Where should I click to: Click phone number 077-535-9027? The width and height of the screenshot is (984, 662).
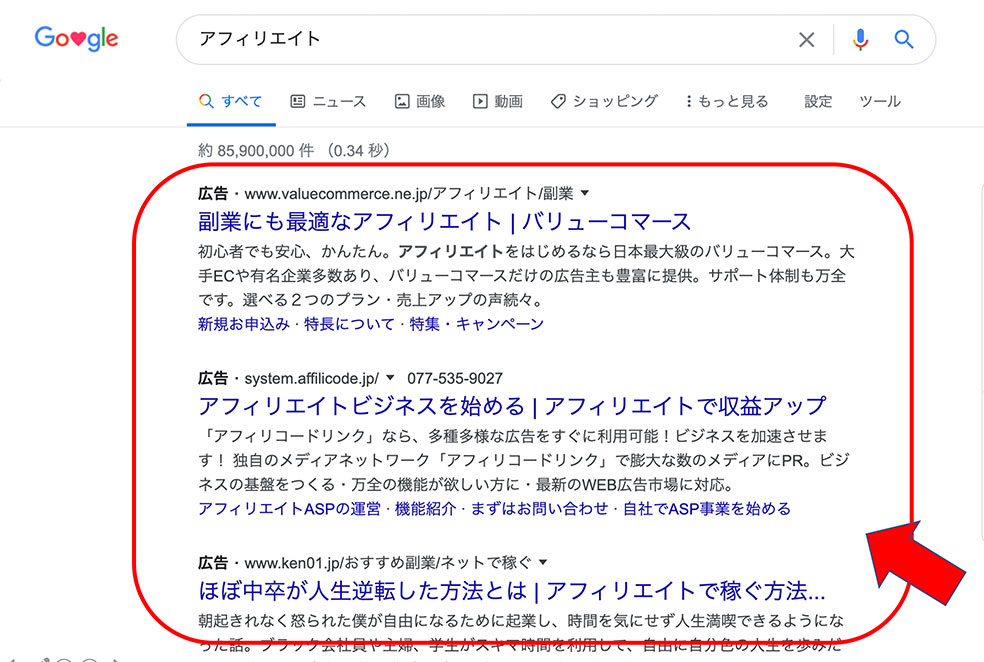[455, 378]
